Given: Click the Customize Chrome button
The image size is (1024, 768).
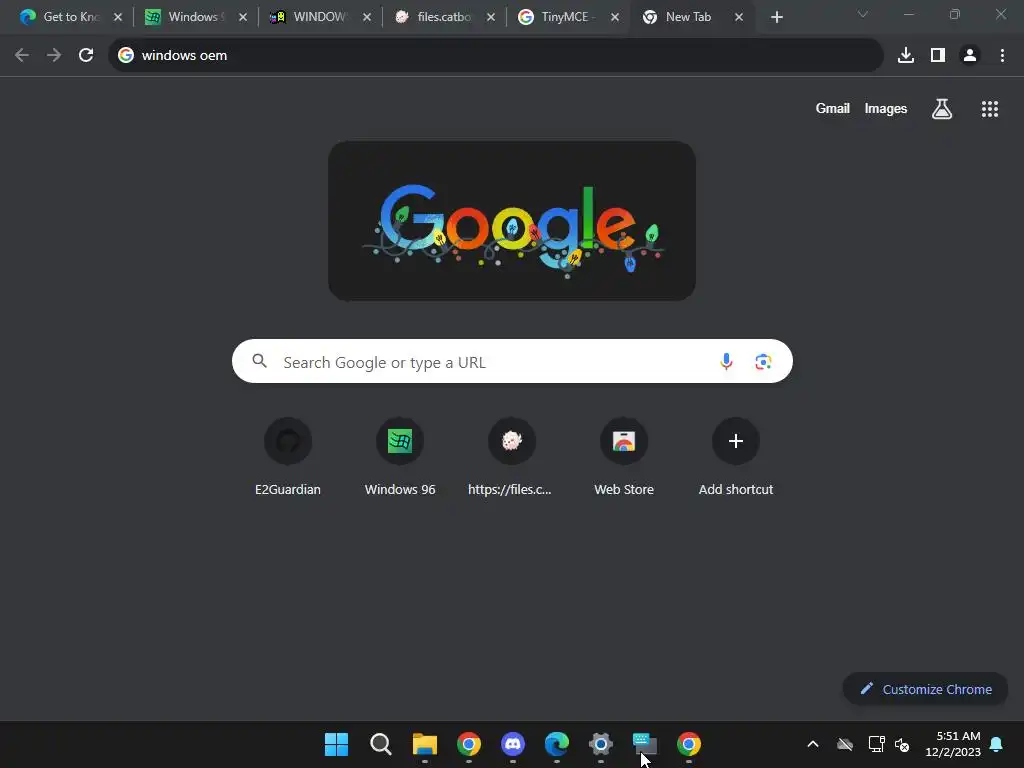Looking at the screenshot, I should [925, 689].
